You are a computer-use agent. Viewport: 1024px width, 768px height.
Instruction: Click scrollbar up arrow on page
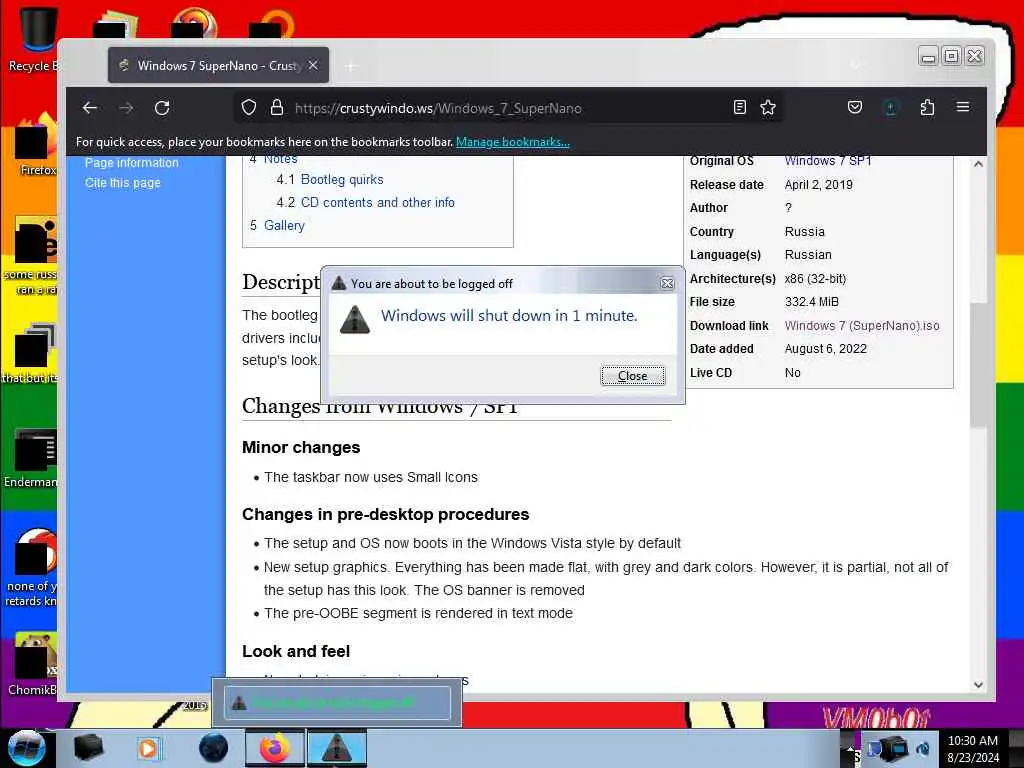[978, 164]
